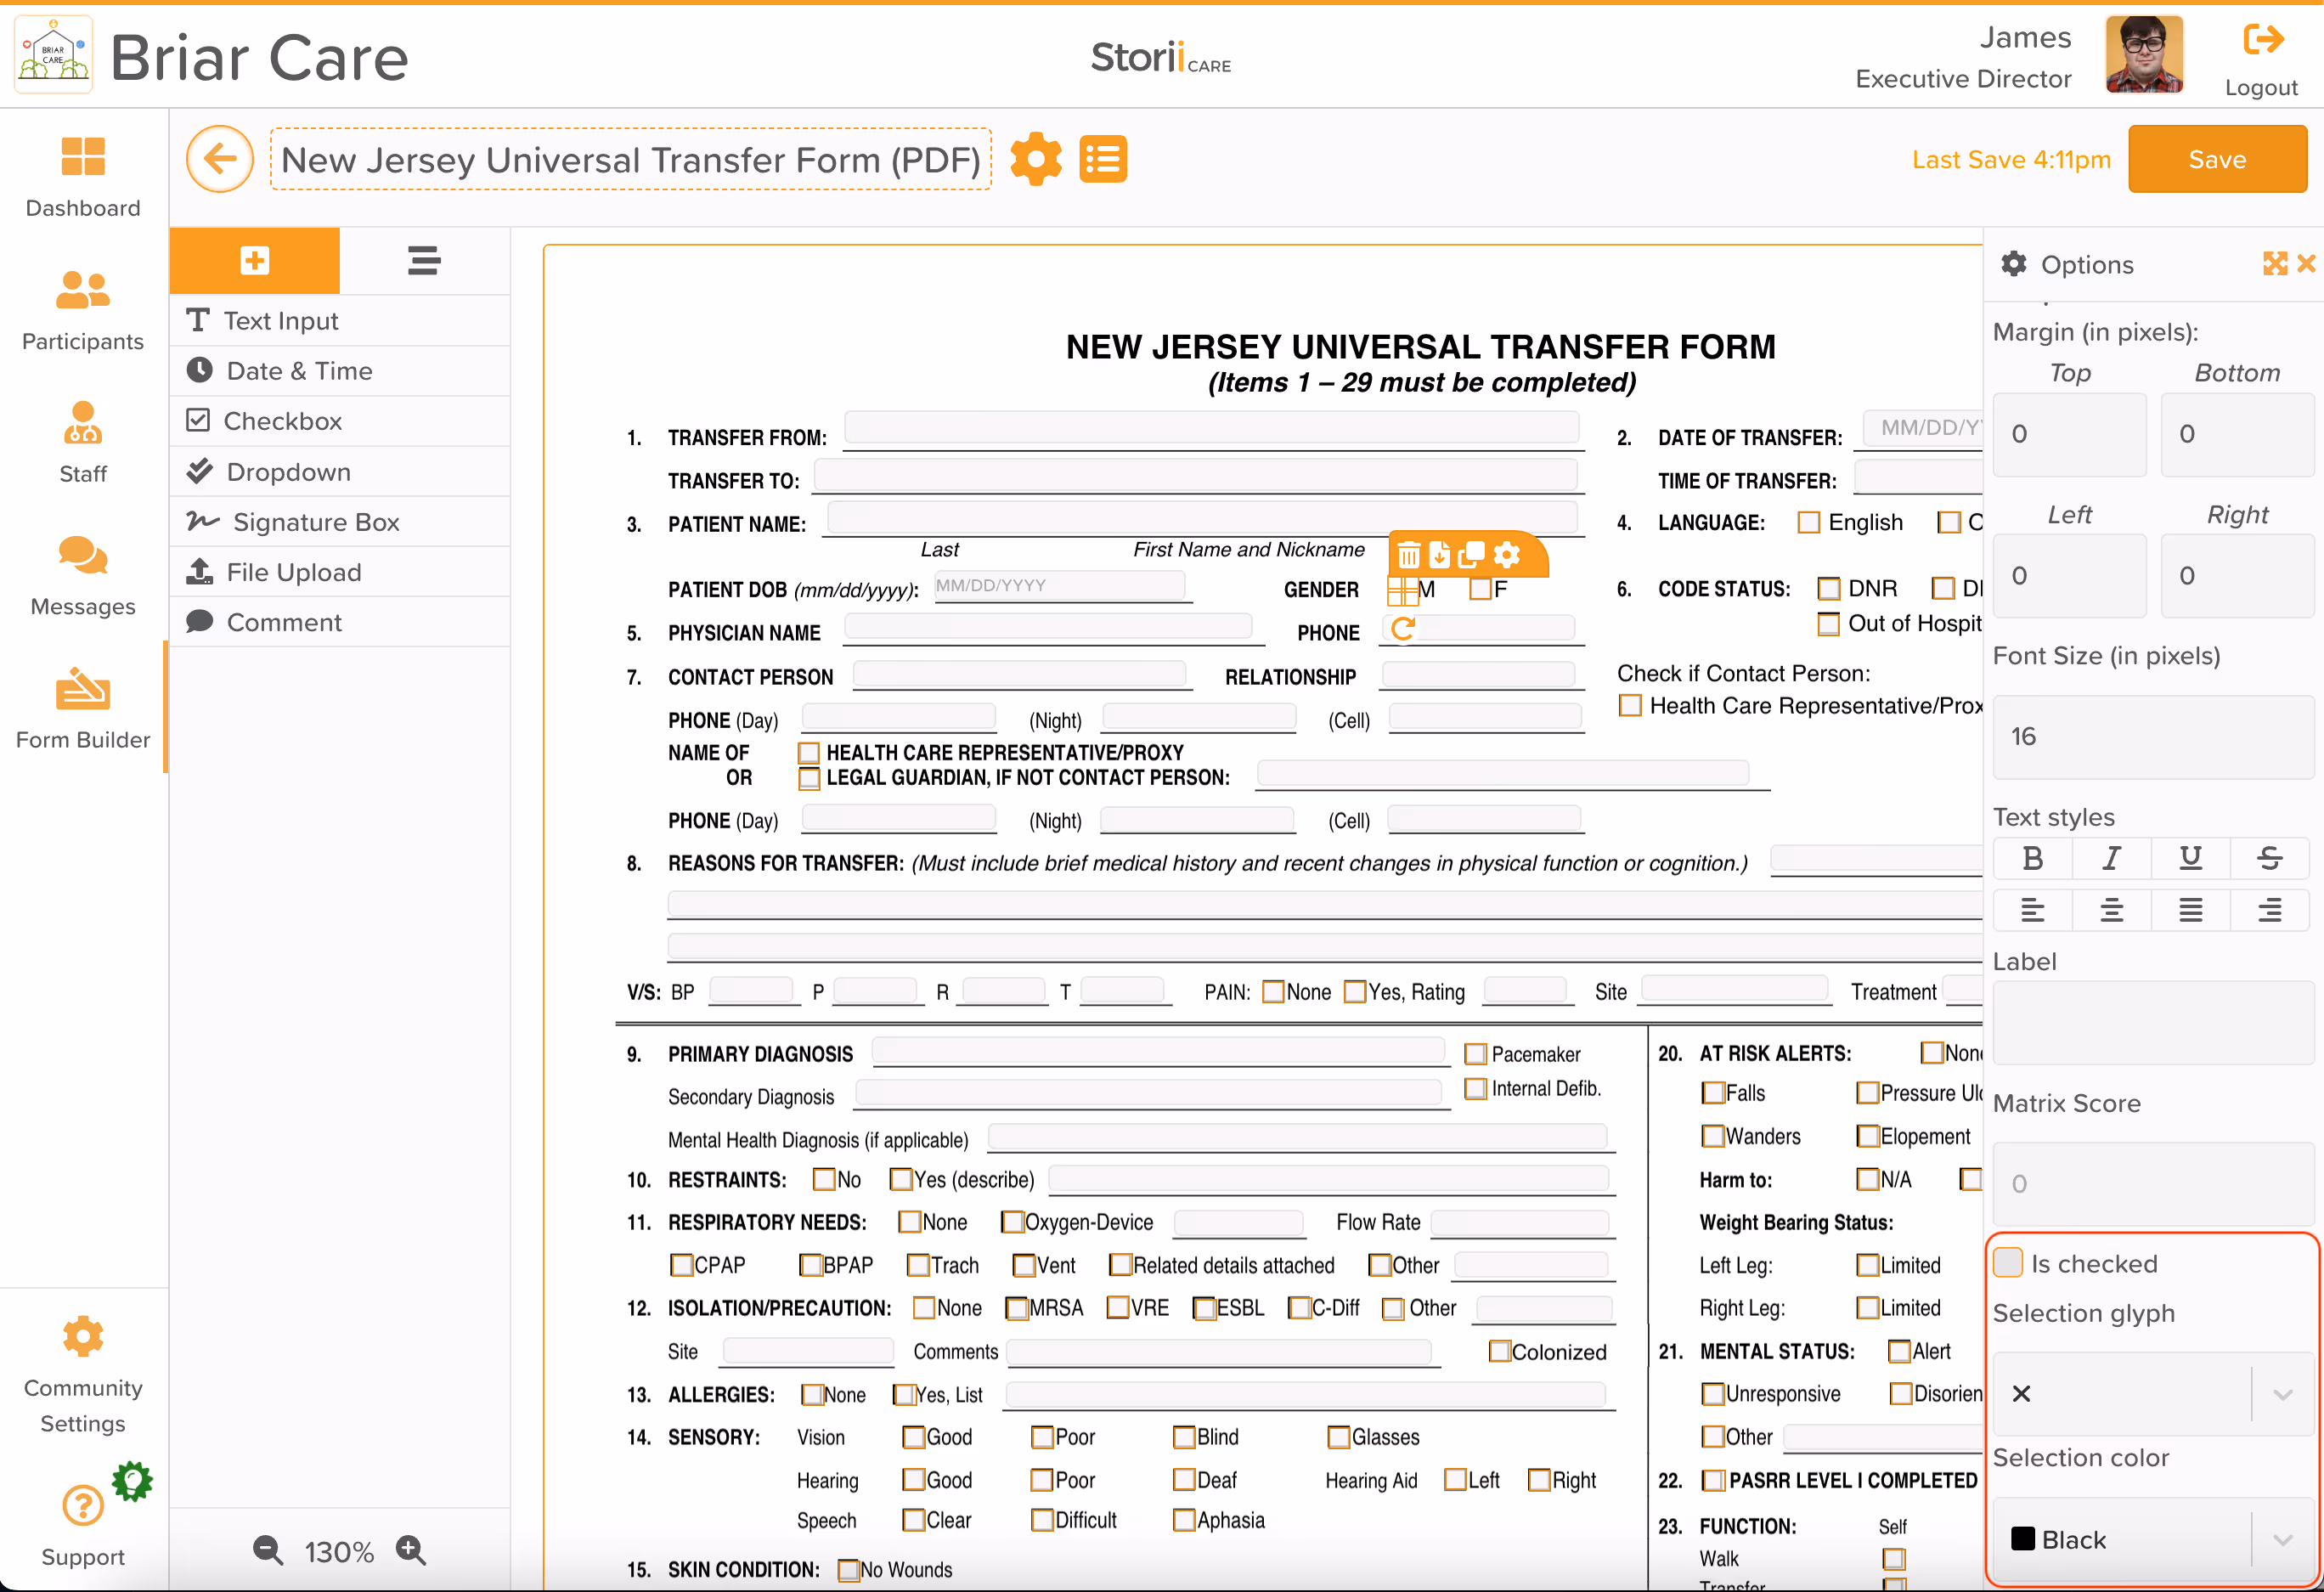
Task: Click James's profile photo
Action: click(x=2144, y=54)
